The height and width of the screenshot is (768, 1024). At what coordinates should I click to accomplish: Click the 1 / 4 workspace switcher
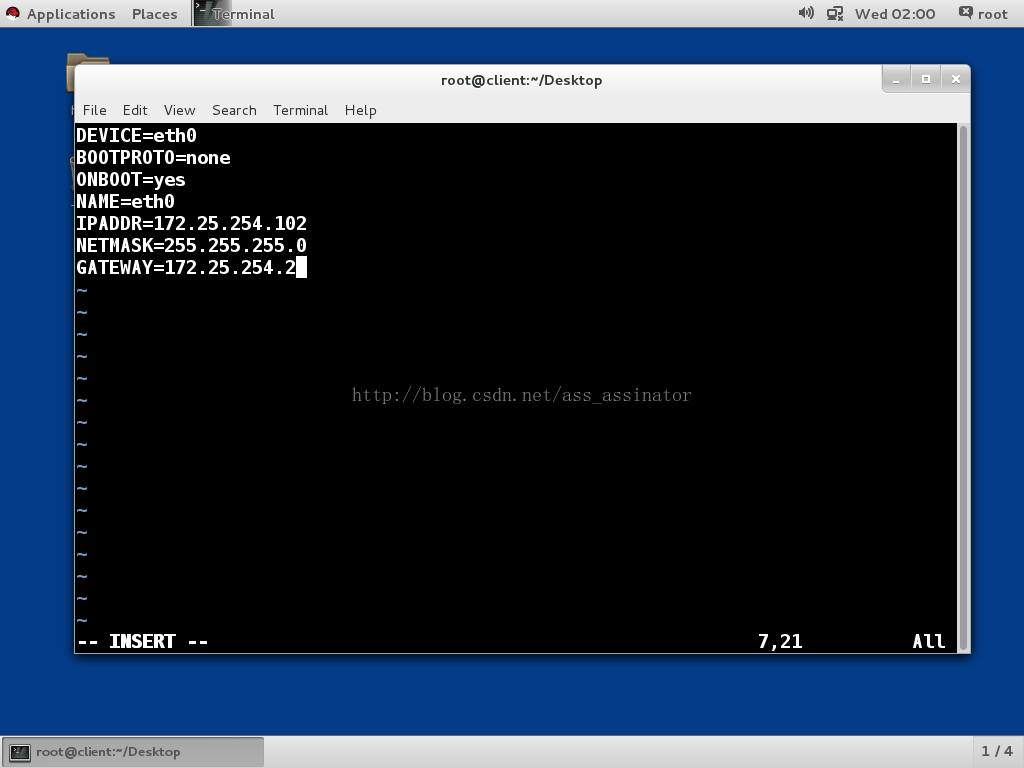tap(997, 751)
